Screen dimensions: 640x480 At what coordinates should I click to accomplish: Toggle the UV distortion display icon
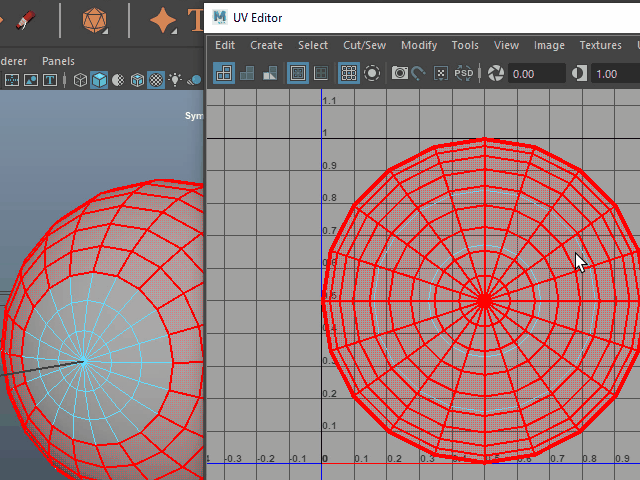coord(270,73)
